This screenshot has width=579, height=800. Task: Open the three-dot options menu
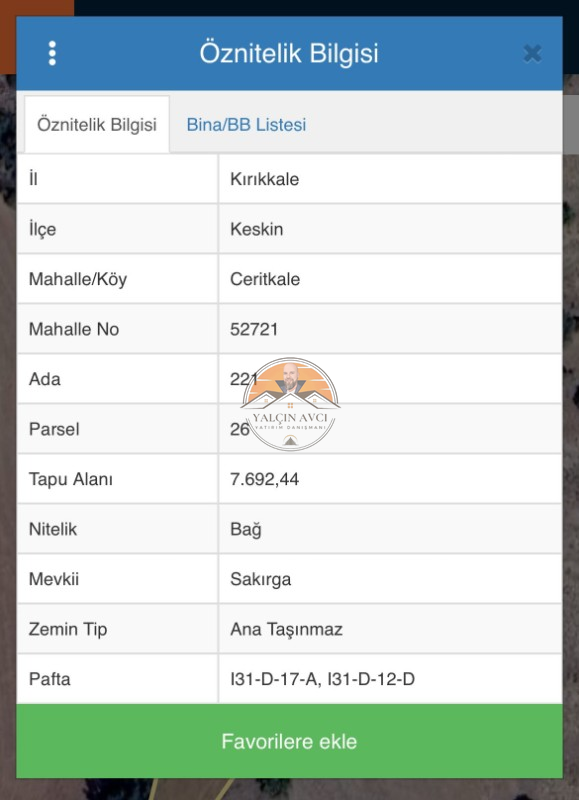tap(52, 54)
